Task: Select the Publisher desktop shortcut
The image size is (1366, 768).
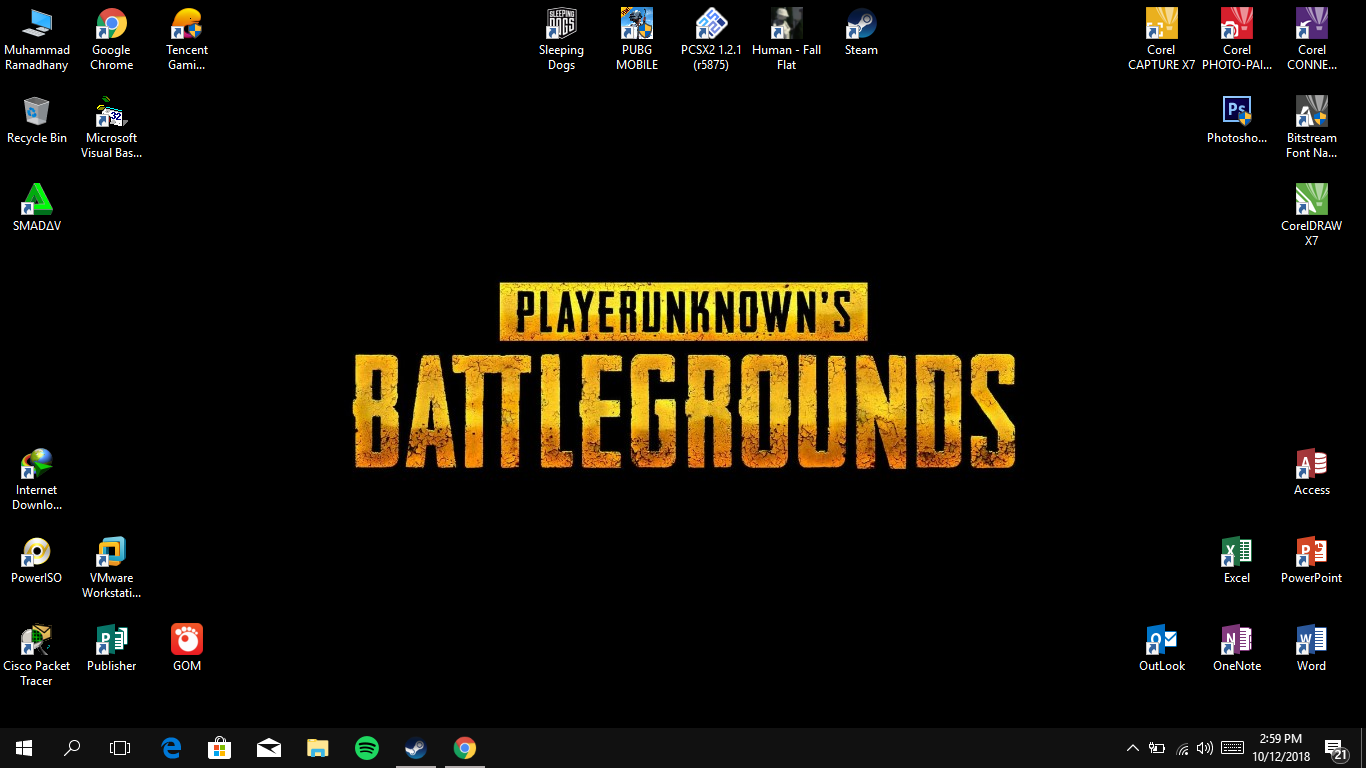Action: tap(111, 648)
